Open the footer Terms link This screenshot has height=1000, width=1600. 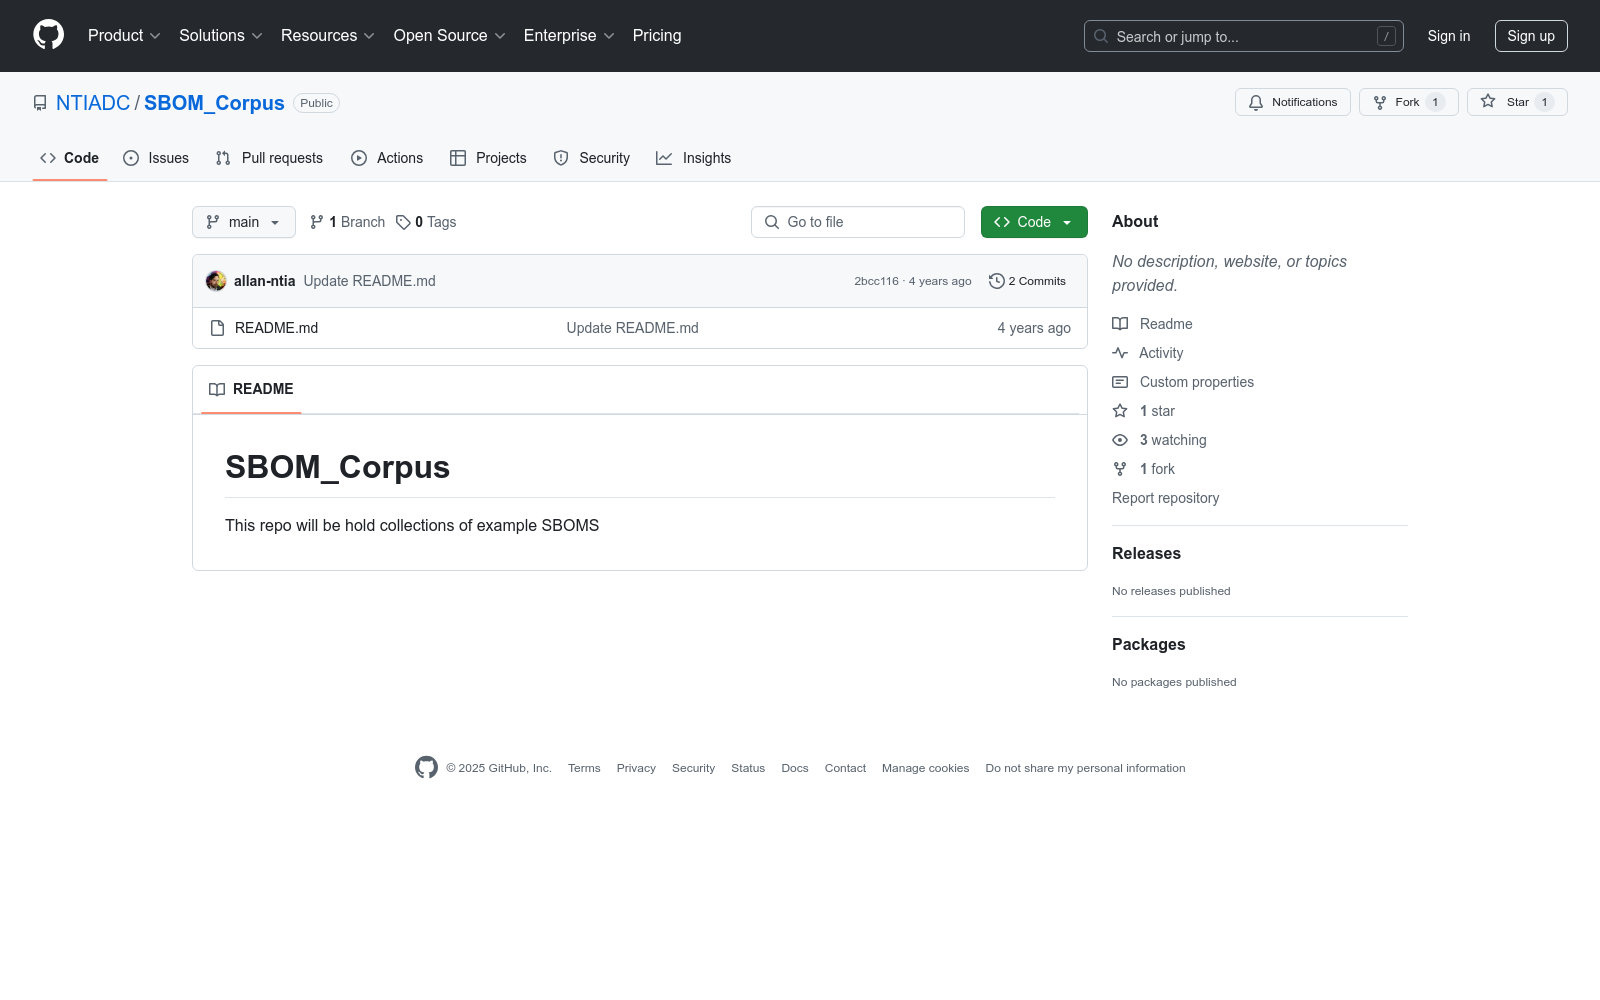(x=584, y=768)
